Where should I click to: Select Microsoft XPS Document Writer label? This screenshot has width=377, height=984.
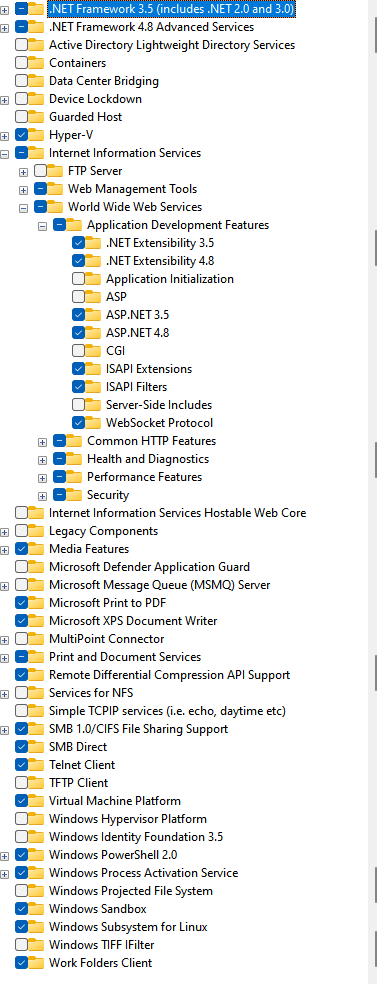[x=133, y=621]
